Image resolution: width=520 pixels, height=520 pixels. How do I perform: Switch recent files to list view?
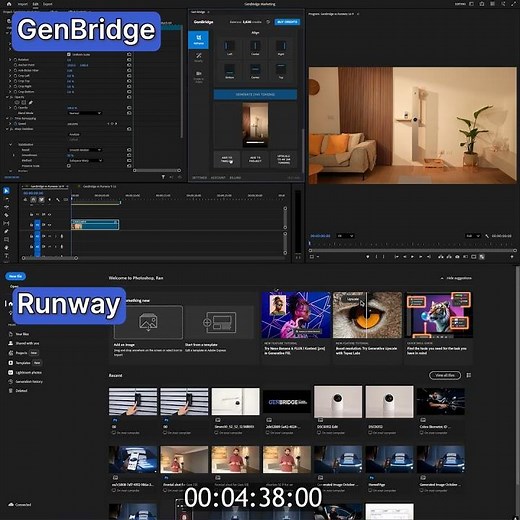(469, 375)
